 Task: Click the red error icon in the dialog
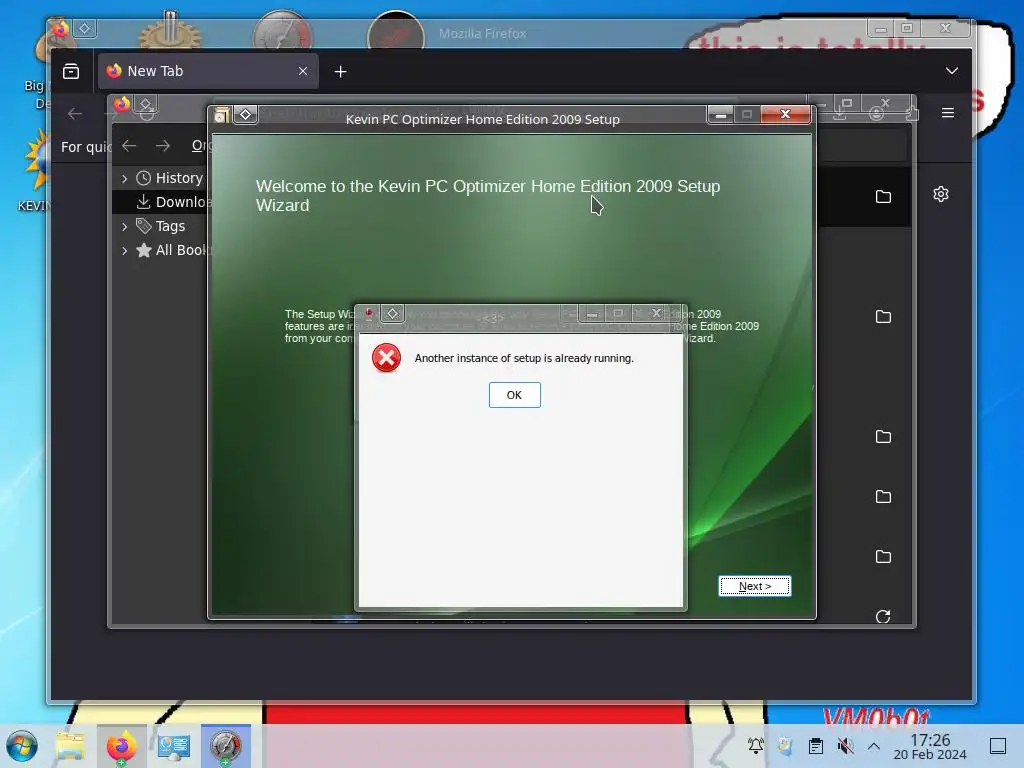pos(386,358)
